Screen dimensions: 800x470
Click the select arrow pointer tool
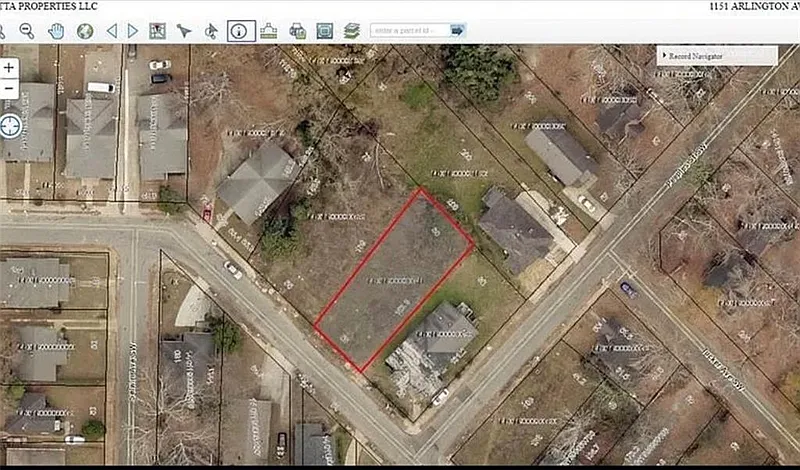click(x=184, y=31)
